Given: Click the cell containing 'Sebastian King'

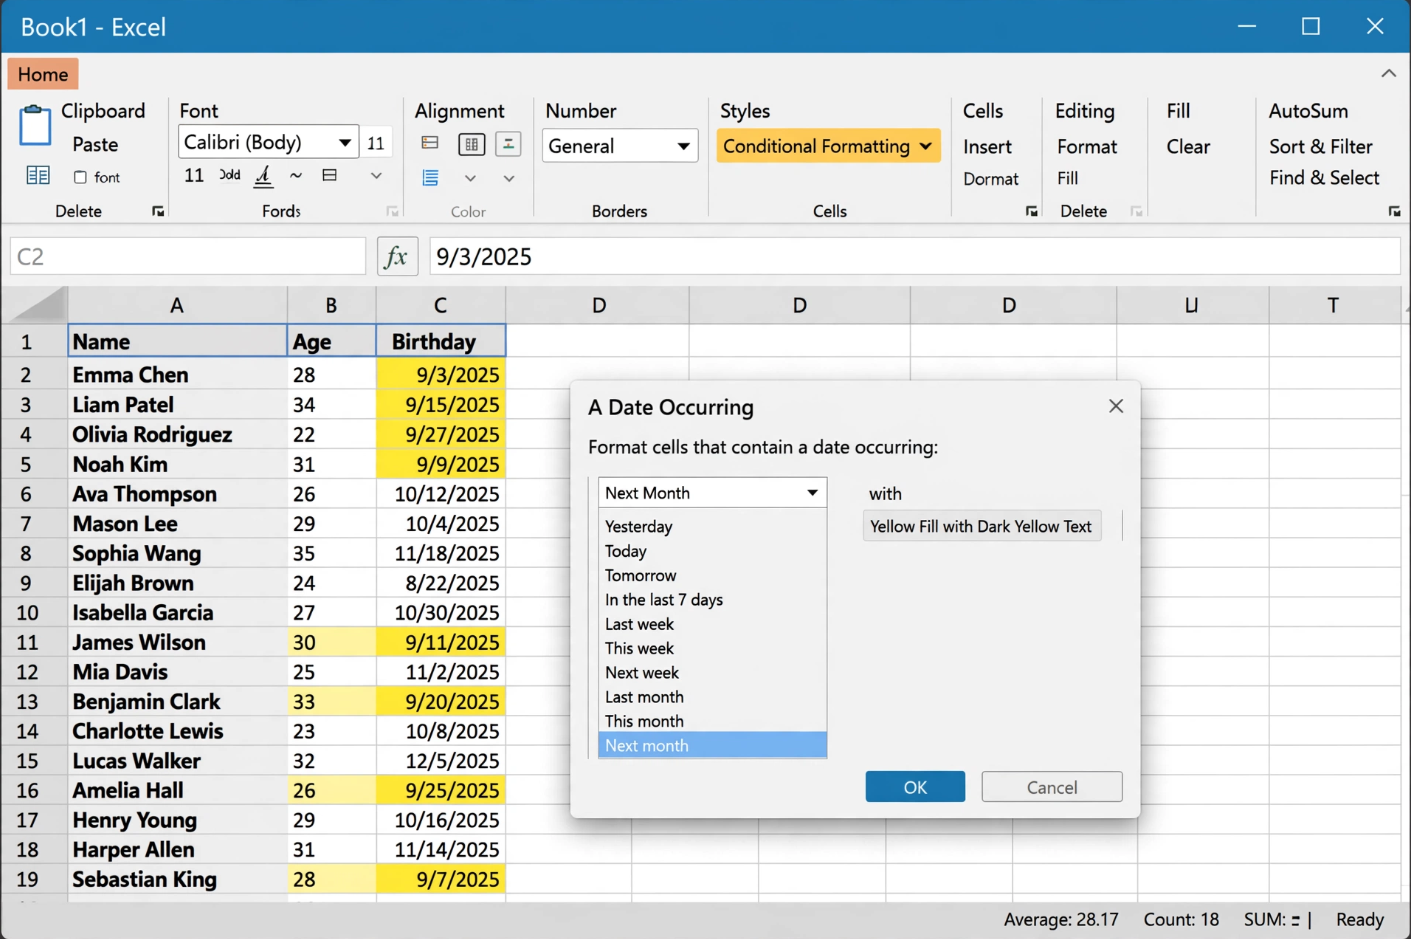Looking at the screenshot, I should click(x=177, y=879).
